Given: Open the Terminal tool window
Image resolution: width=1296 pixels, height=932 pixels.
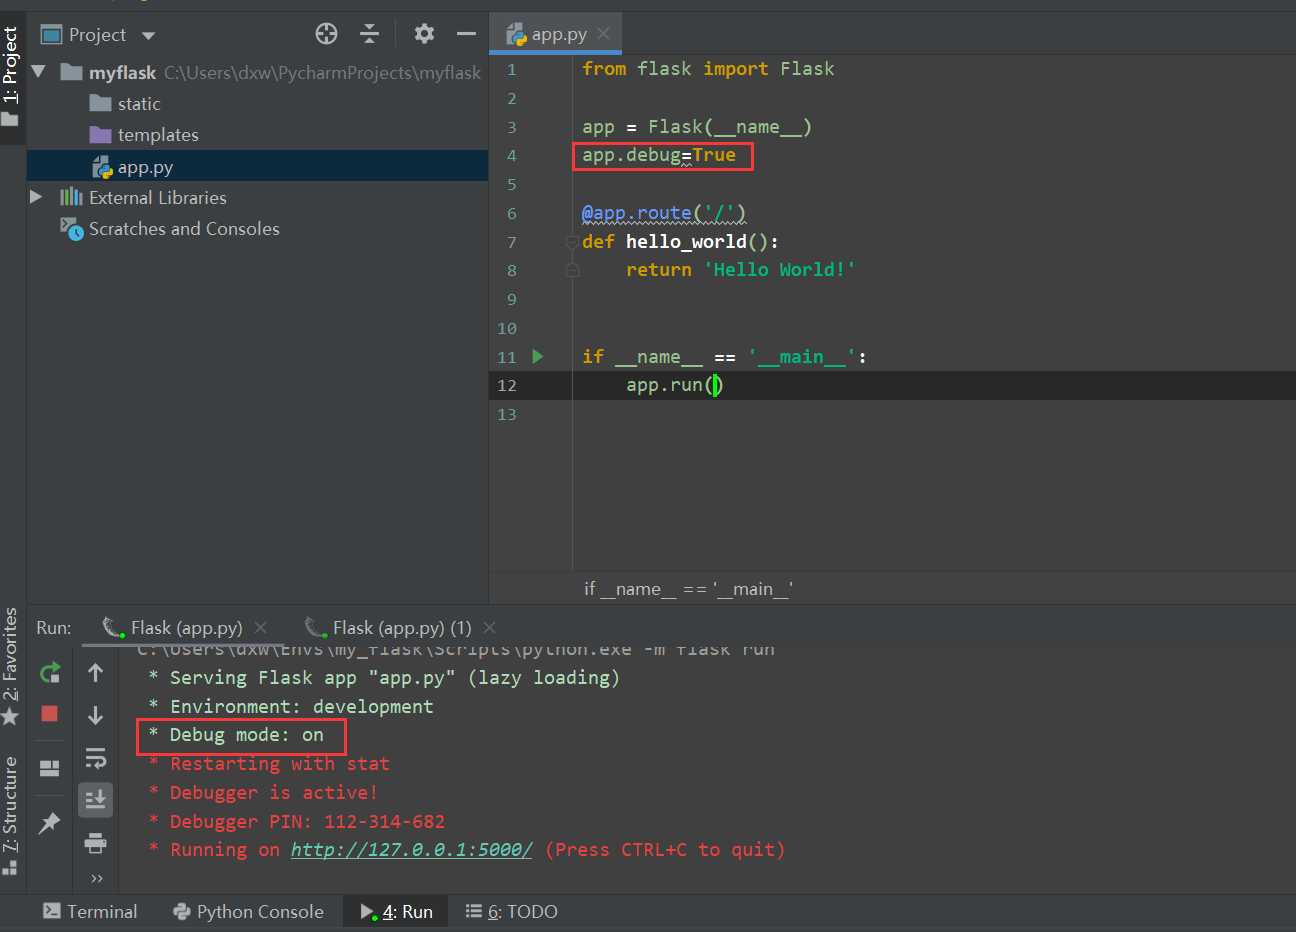Looking at the screenshot, I should pyautogui.click(x=90, y=912).
